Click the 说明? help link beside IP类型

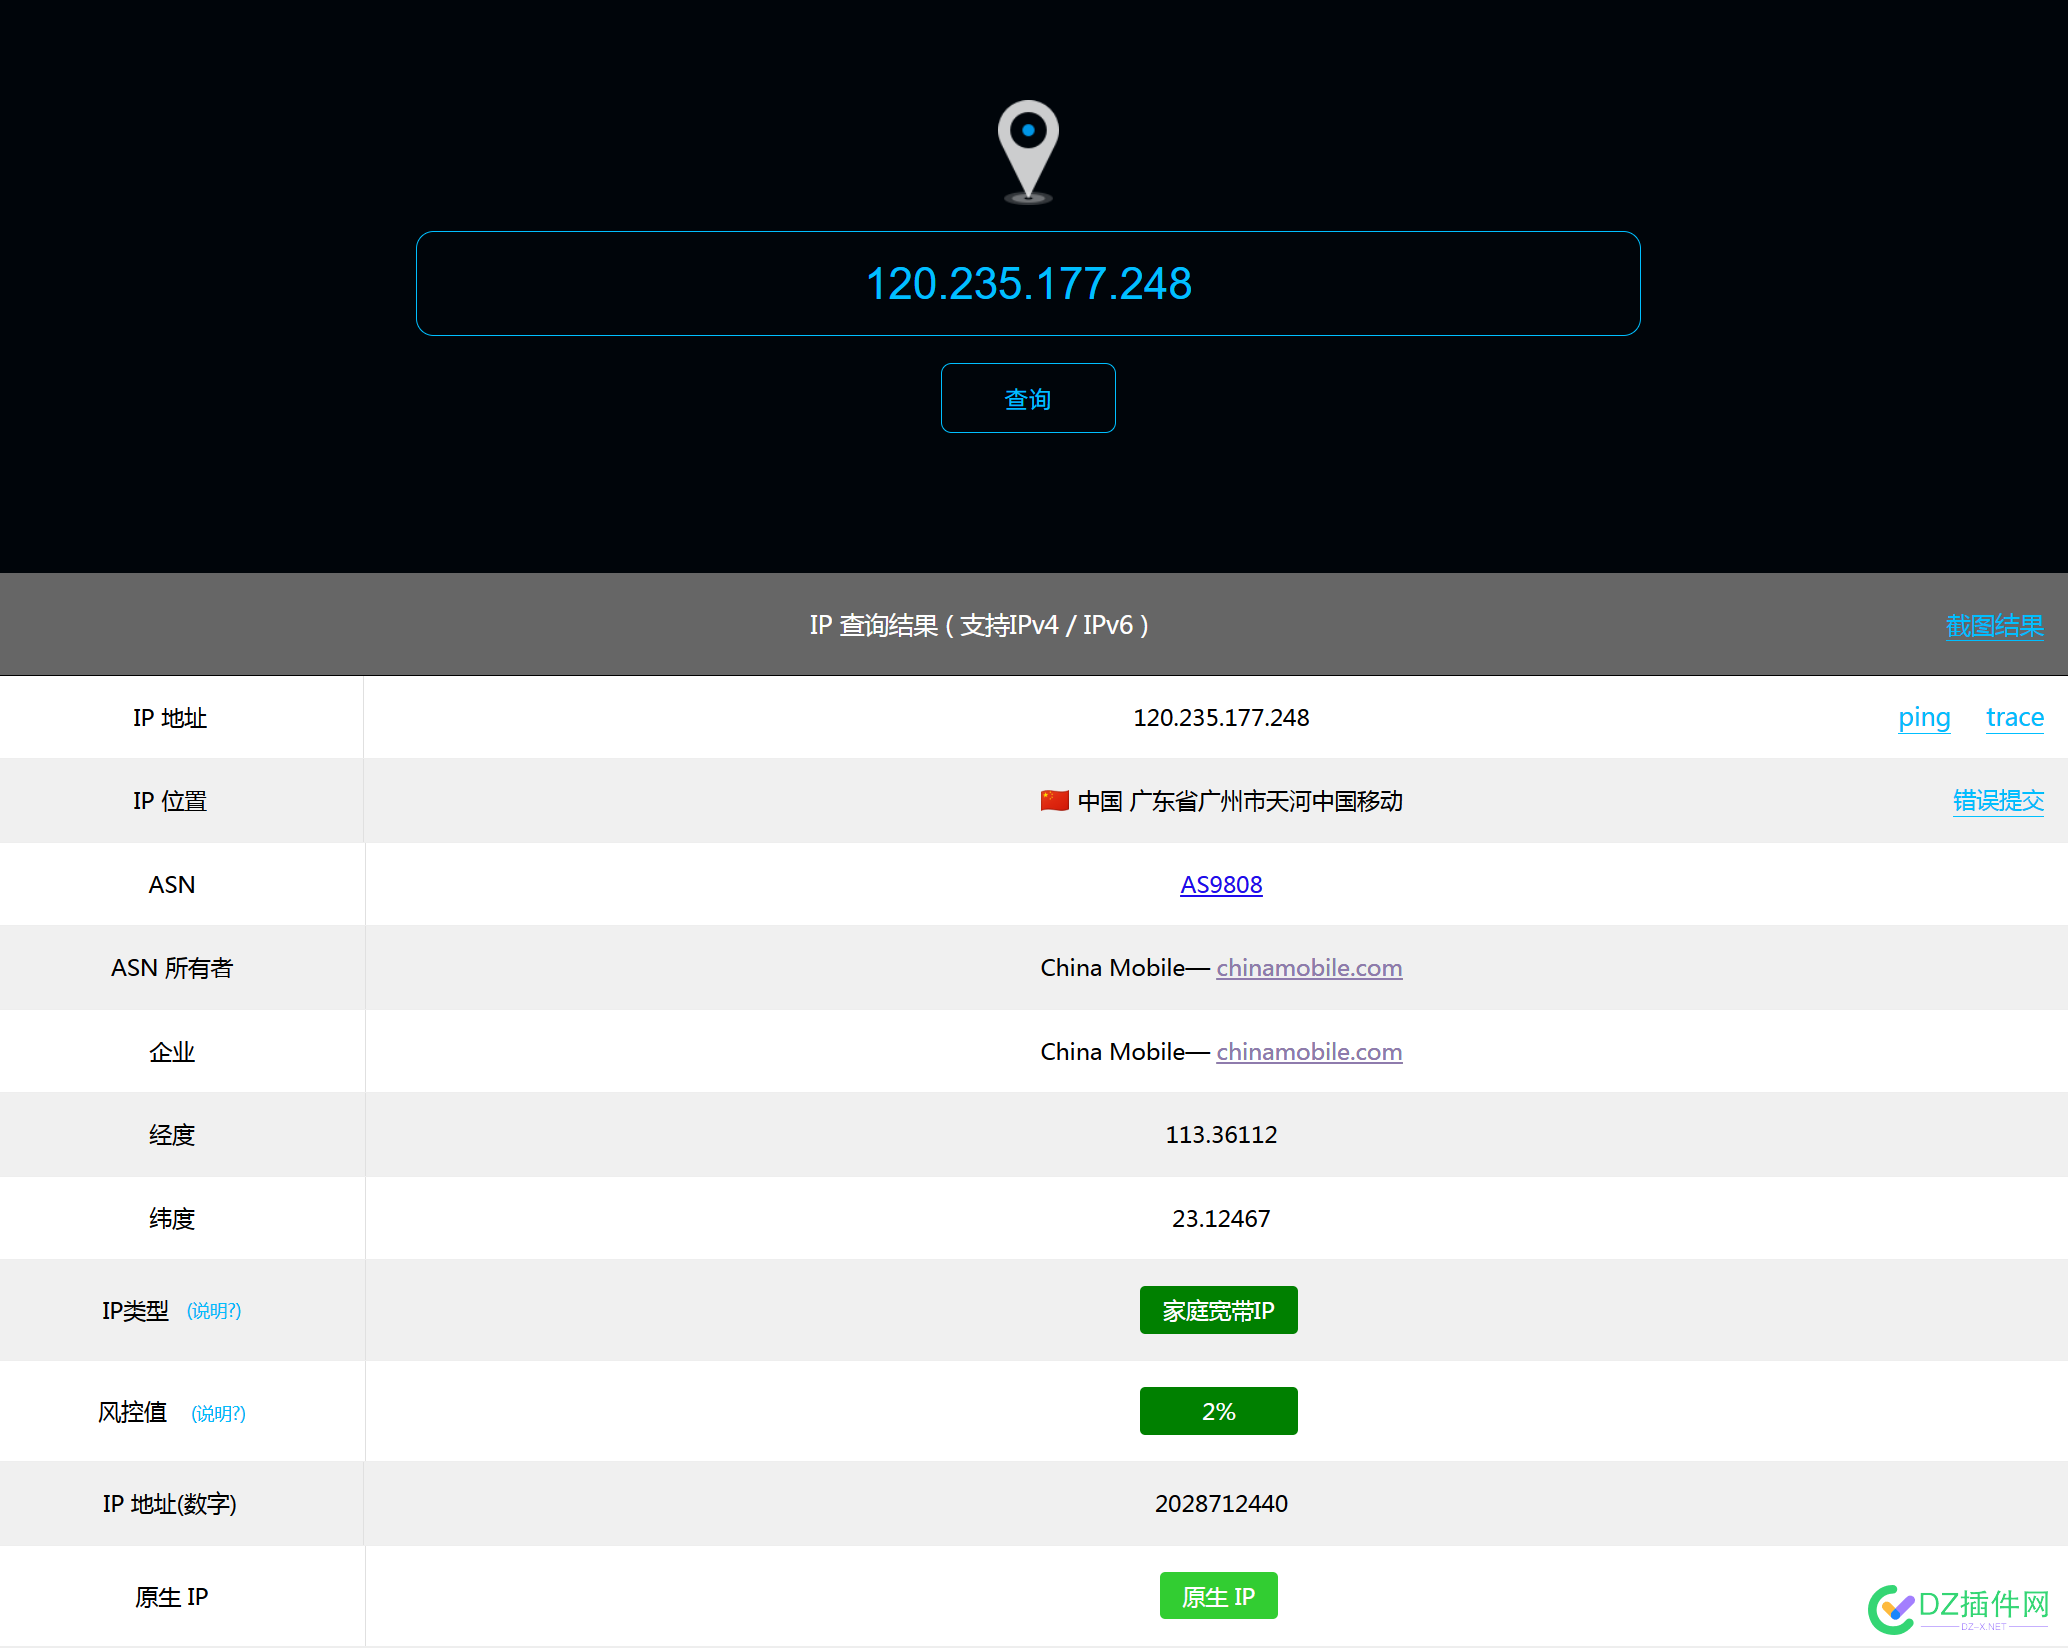[x=214, y=1311]
